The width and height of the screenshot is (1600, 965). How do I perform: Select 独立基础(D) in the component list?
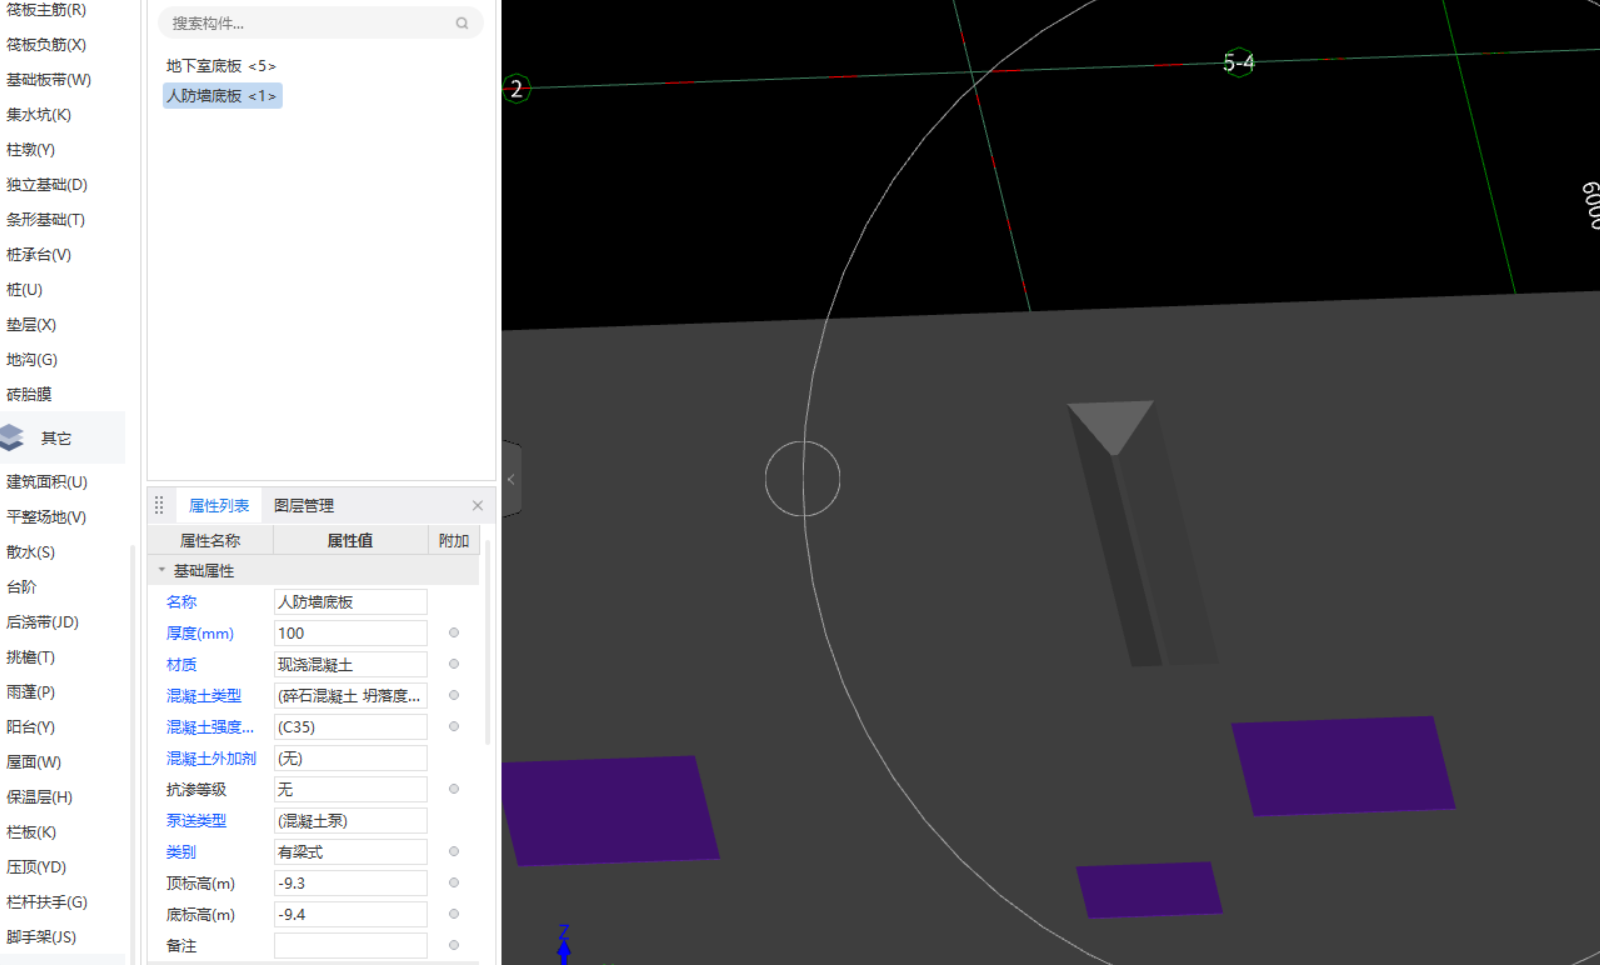pos(47,185)
